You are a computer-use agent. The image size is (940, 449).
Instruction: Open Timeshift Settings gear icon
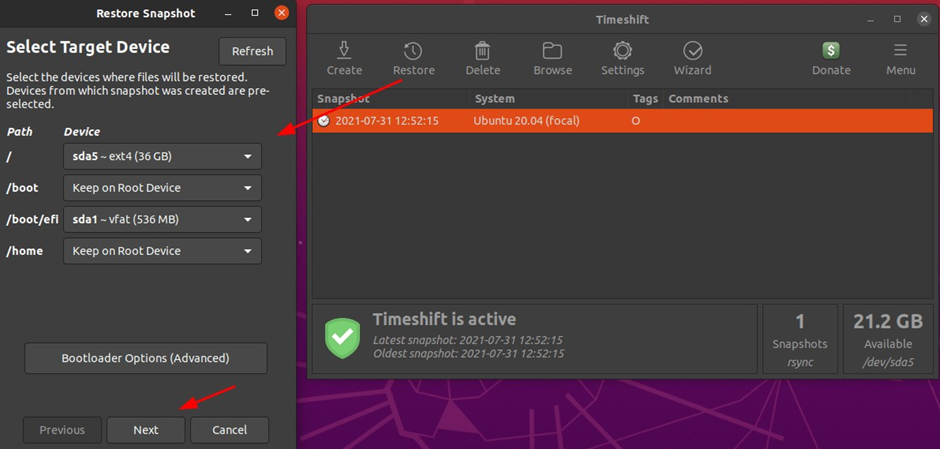[622, 51]
